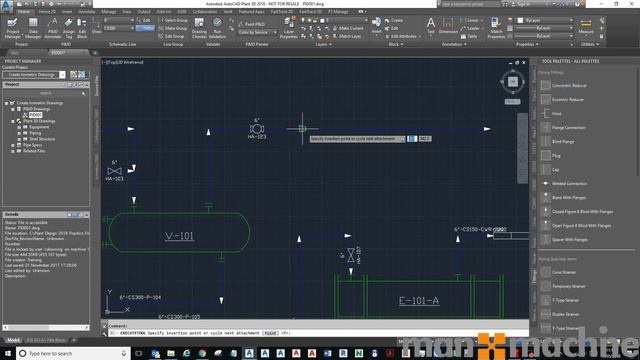The image size is (640, 360).
Task: Click the V-101 vessel label in drawing
Action: tap(180, 236)
